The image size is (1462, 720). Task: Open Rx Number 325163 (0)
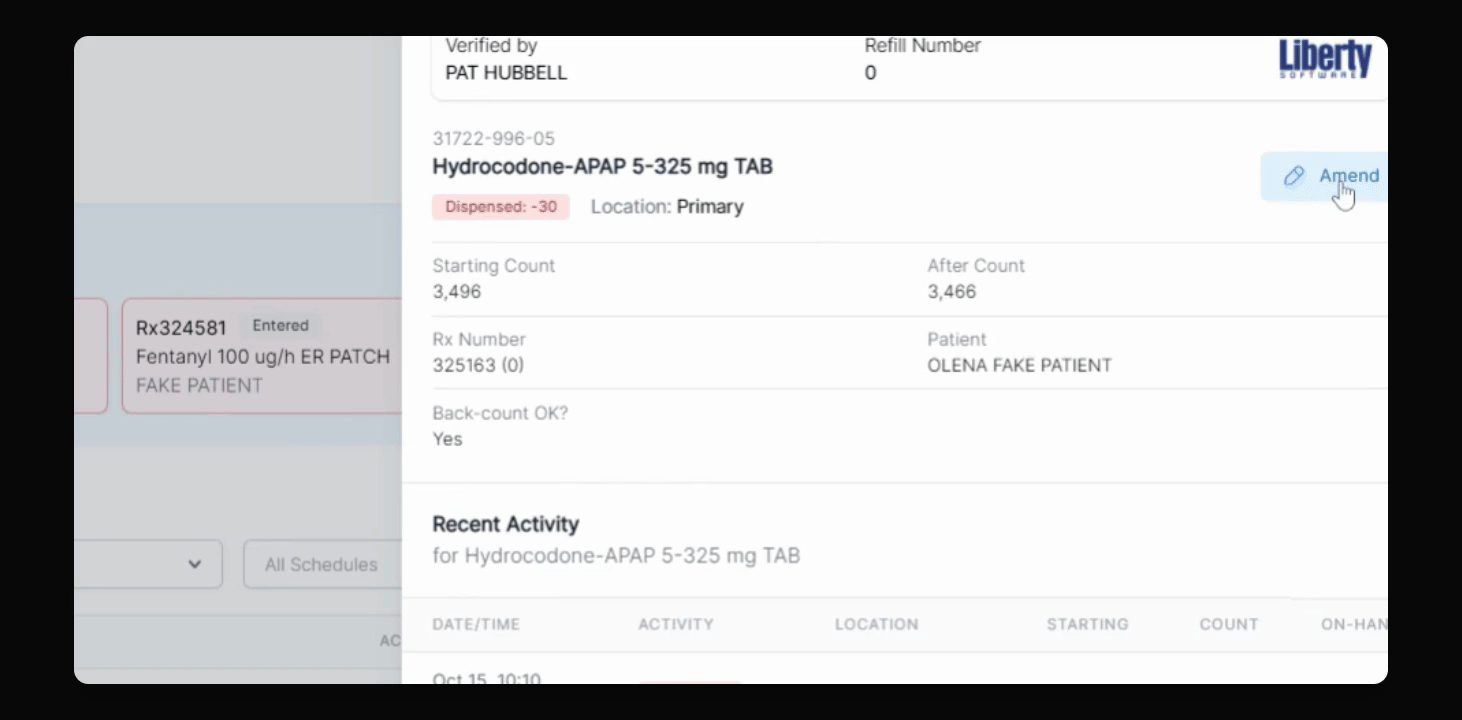(x=478, y=365)
